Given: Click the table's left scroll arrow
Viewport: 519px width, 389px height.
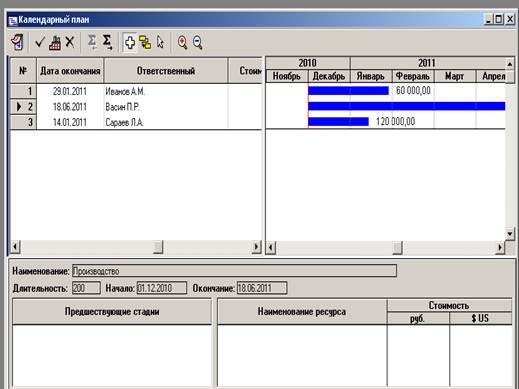Looking at the screenshot, I should (x=15, y=247).
